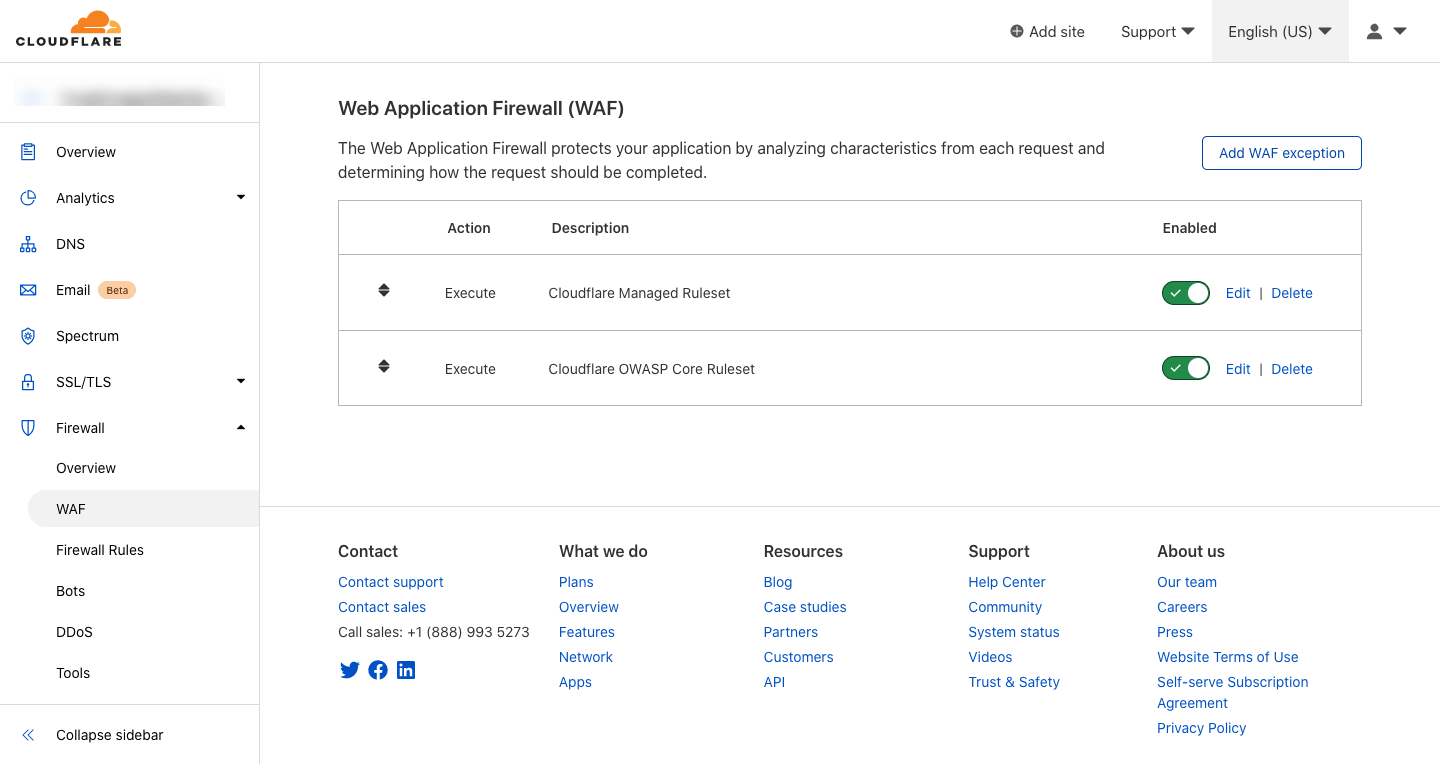Open the Facebook icon in footer

(x=378, y=670)
